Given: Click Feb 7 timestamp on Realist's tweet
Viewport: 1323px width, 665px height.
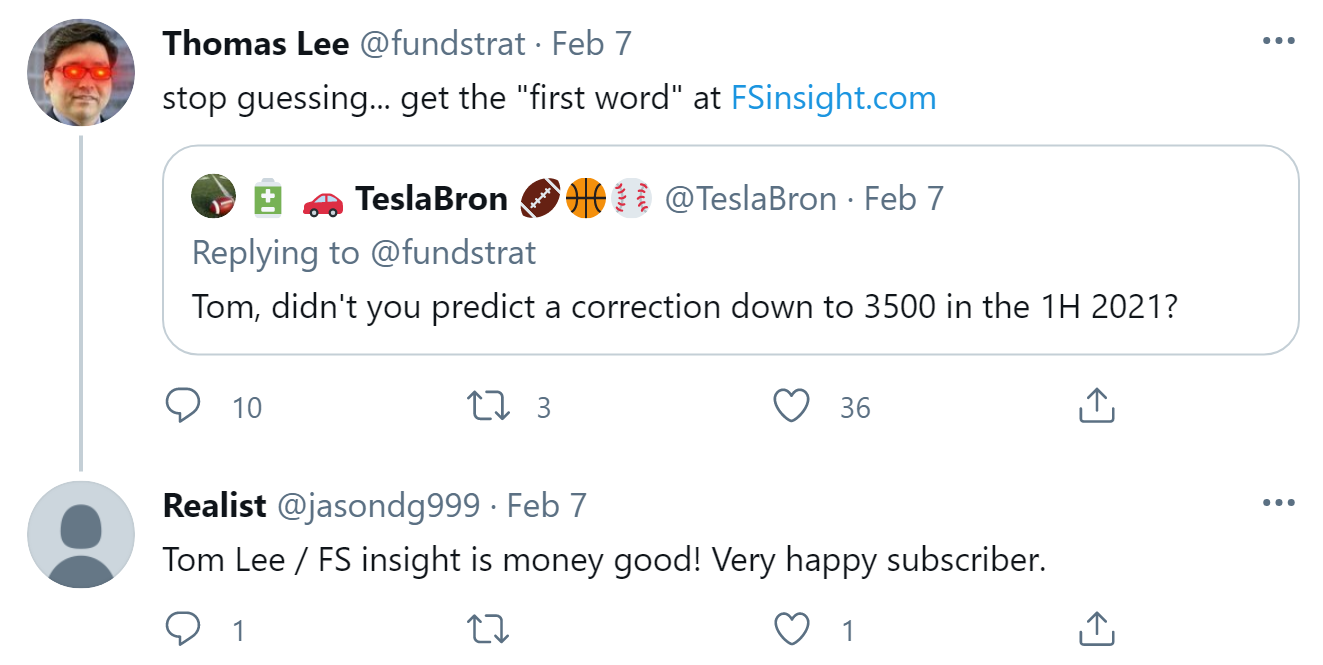Looking at the screenshot, I should [x=546, y=505].
